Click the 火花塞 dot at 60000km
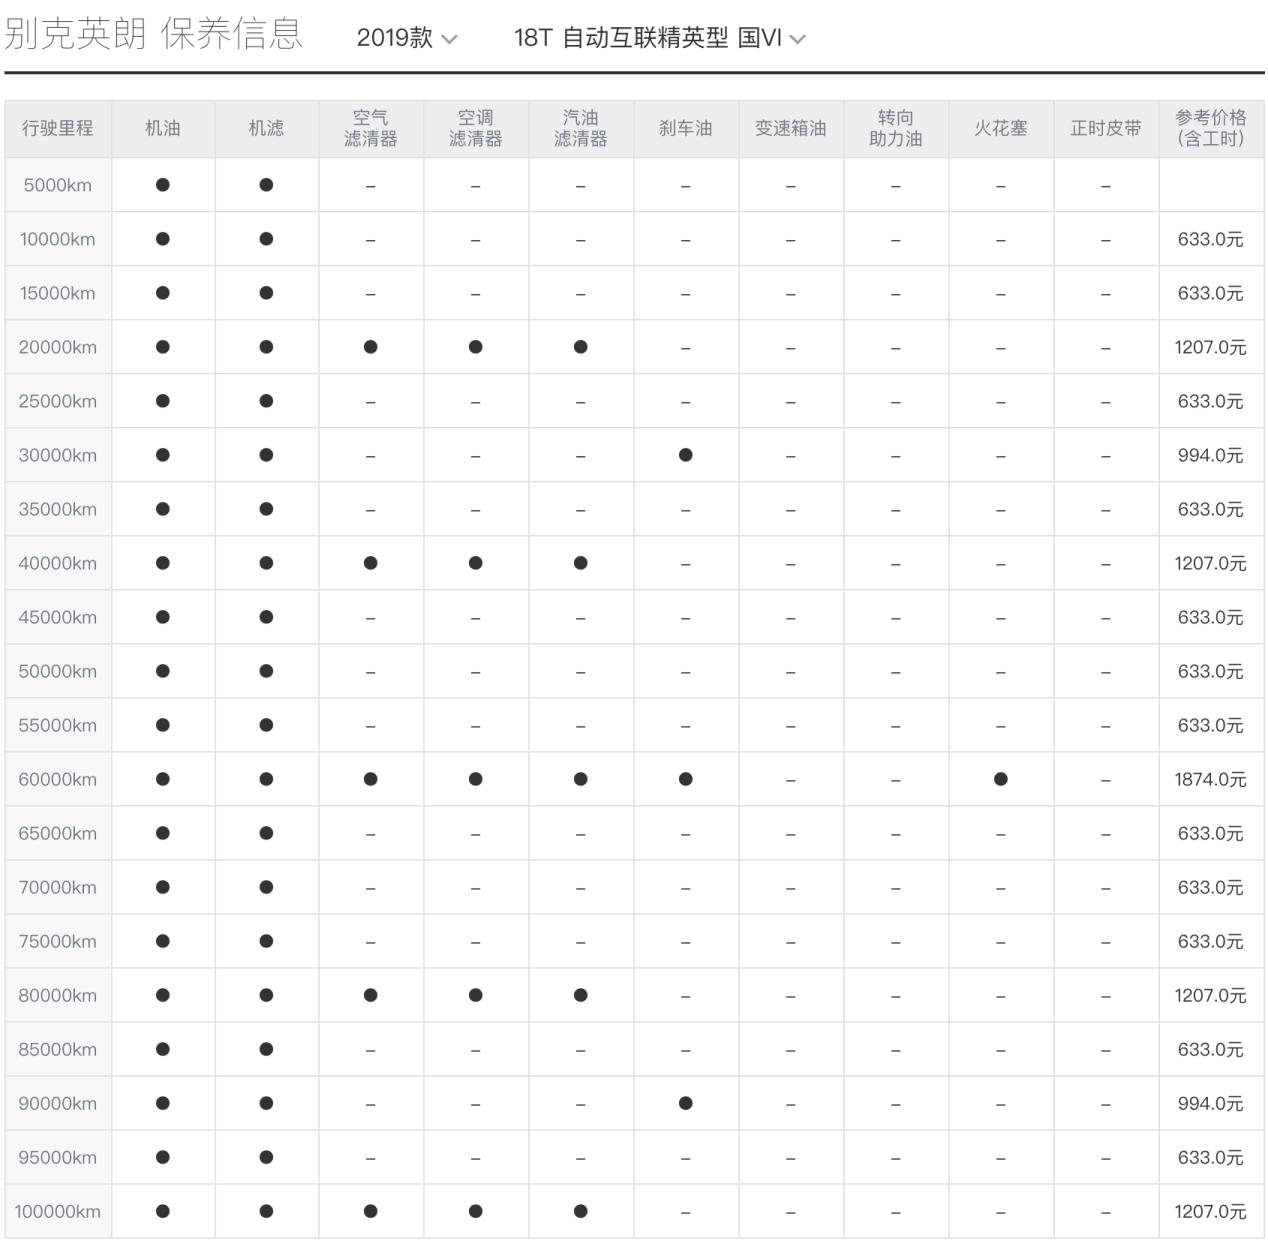Image resolution: width=1268 pixels, height=1241 pixels. 998,779
